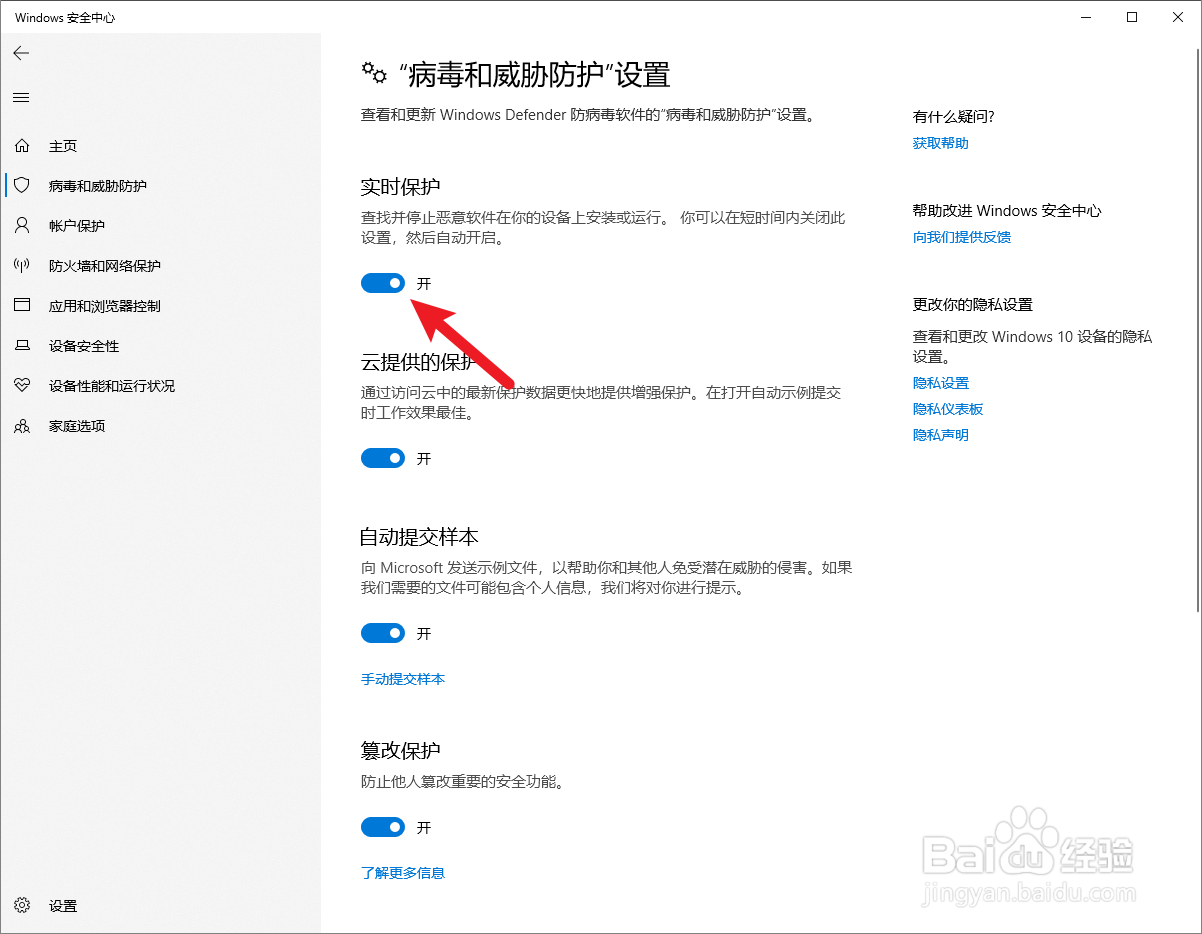Click the app and browser control icon
Image resolution: width=1202 pixels, height=934 pixels.
pos(22,306)
